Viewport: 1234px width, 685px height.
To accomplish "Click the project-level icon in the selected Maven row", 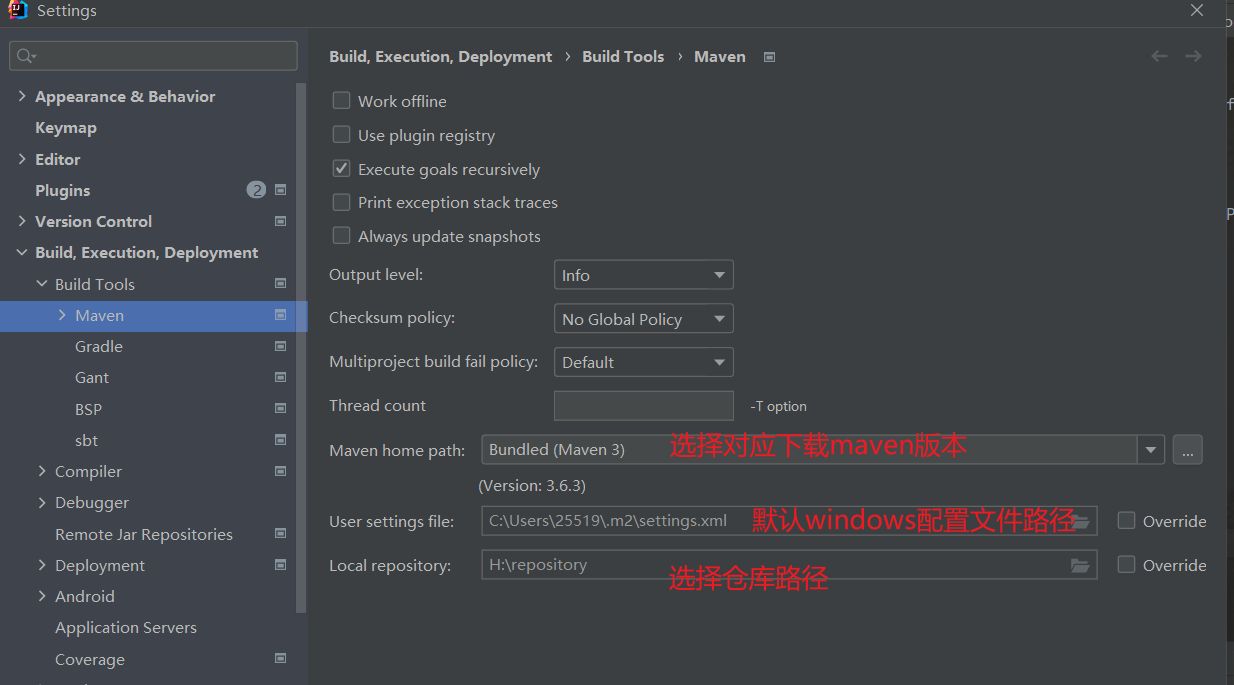I will coord(280,315).
